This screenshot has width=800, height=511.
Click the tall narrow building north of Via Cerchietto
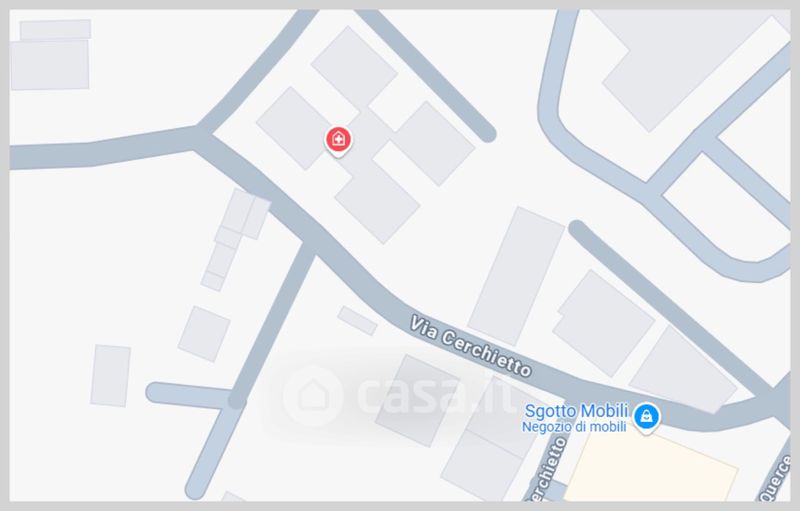(x=516, y=276)
